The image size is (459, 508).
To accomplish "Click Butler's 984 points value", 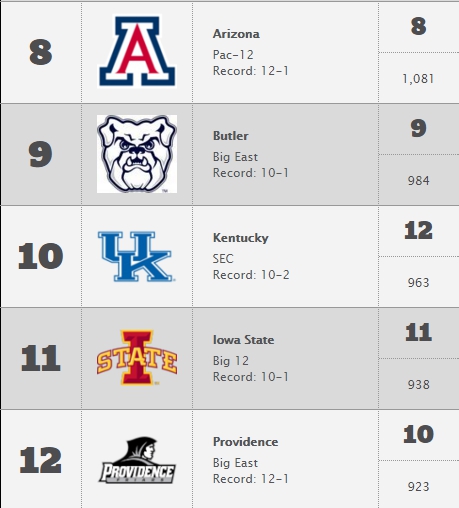I will [418, 181].
